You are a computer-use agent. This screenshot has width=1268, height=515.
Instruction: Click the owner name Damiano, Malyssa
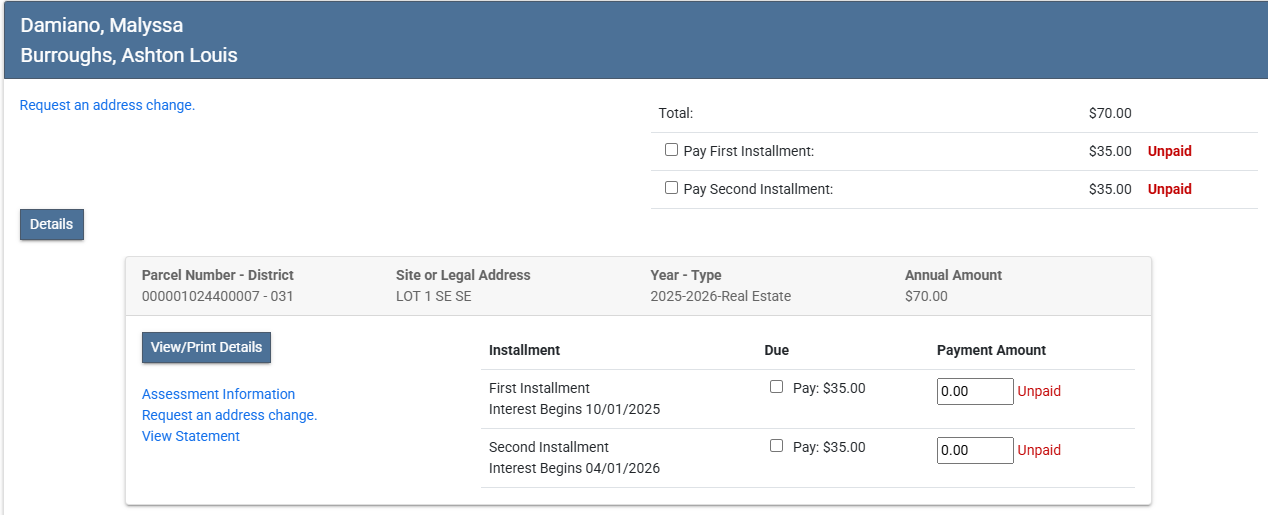click(x=101, y=25)
